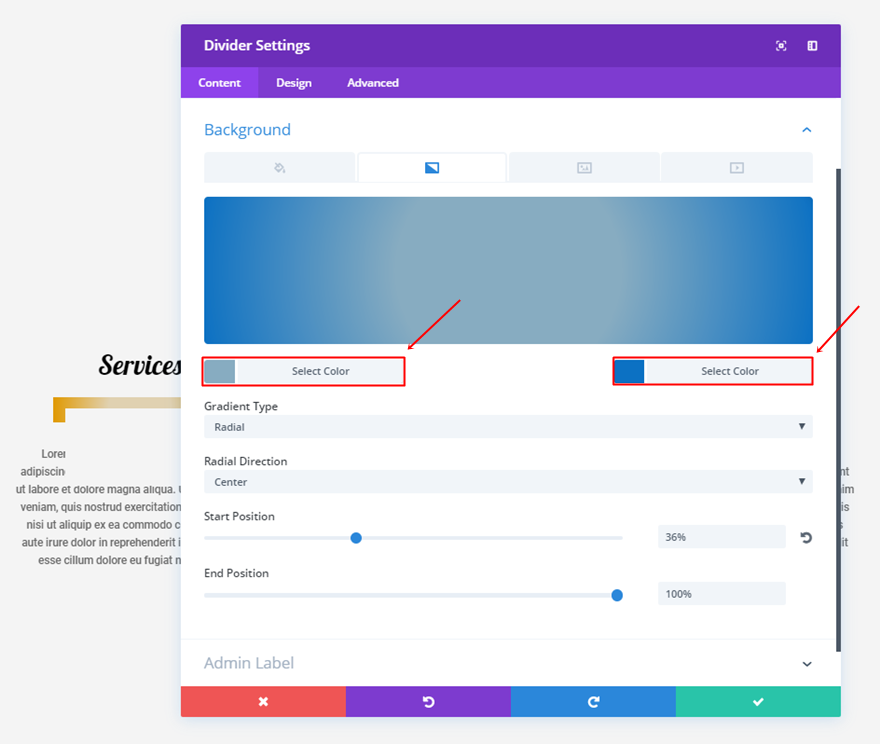Viewport: 880px width, 744px height.
Task: Expand the Admin Label section
Action: click(x=806, y=664)
